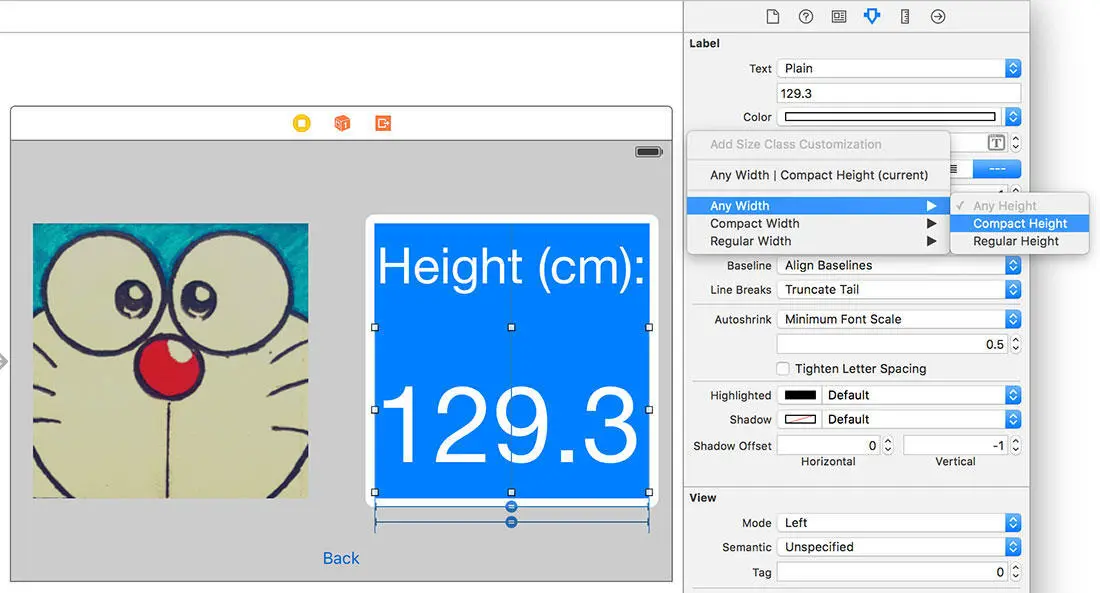This screenshot has height=593, width=1100.
Task: Select the Compact Width menu item
Action: [819, 223]
